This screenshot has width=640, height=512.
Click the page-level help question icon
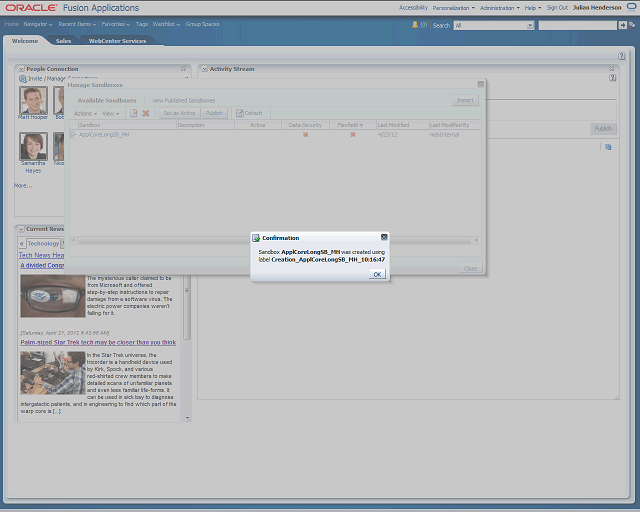(x=621, y=56)
